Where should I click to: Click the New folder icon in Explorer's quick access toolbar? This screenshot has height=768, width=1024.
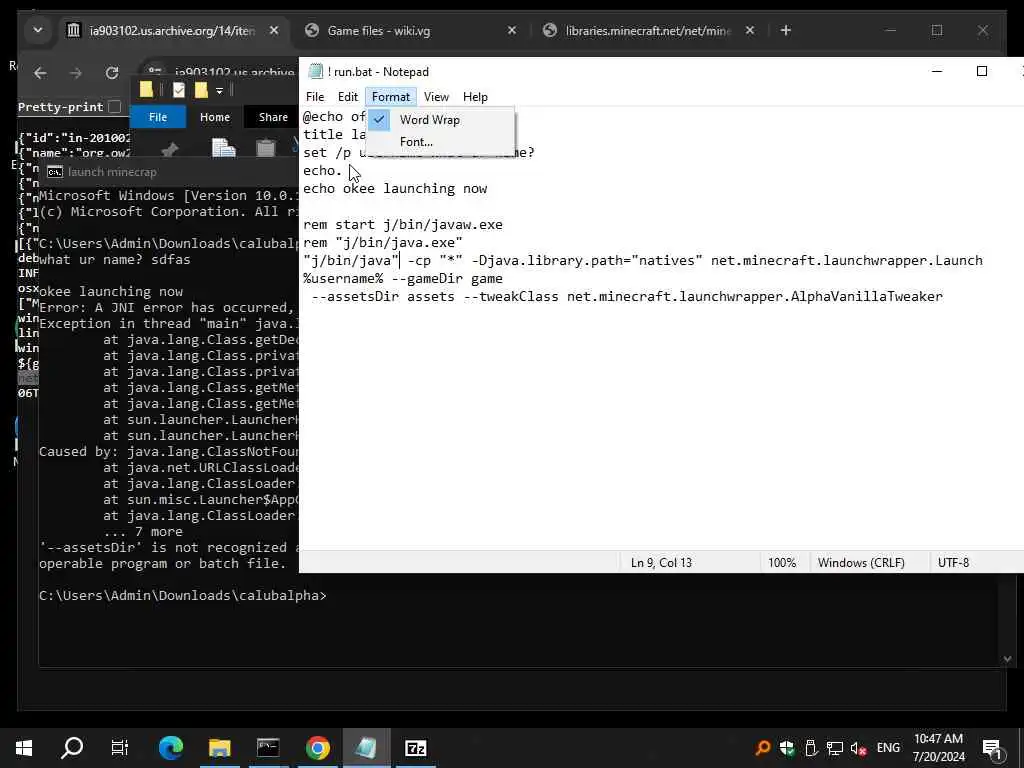(201, 89)
